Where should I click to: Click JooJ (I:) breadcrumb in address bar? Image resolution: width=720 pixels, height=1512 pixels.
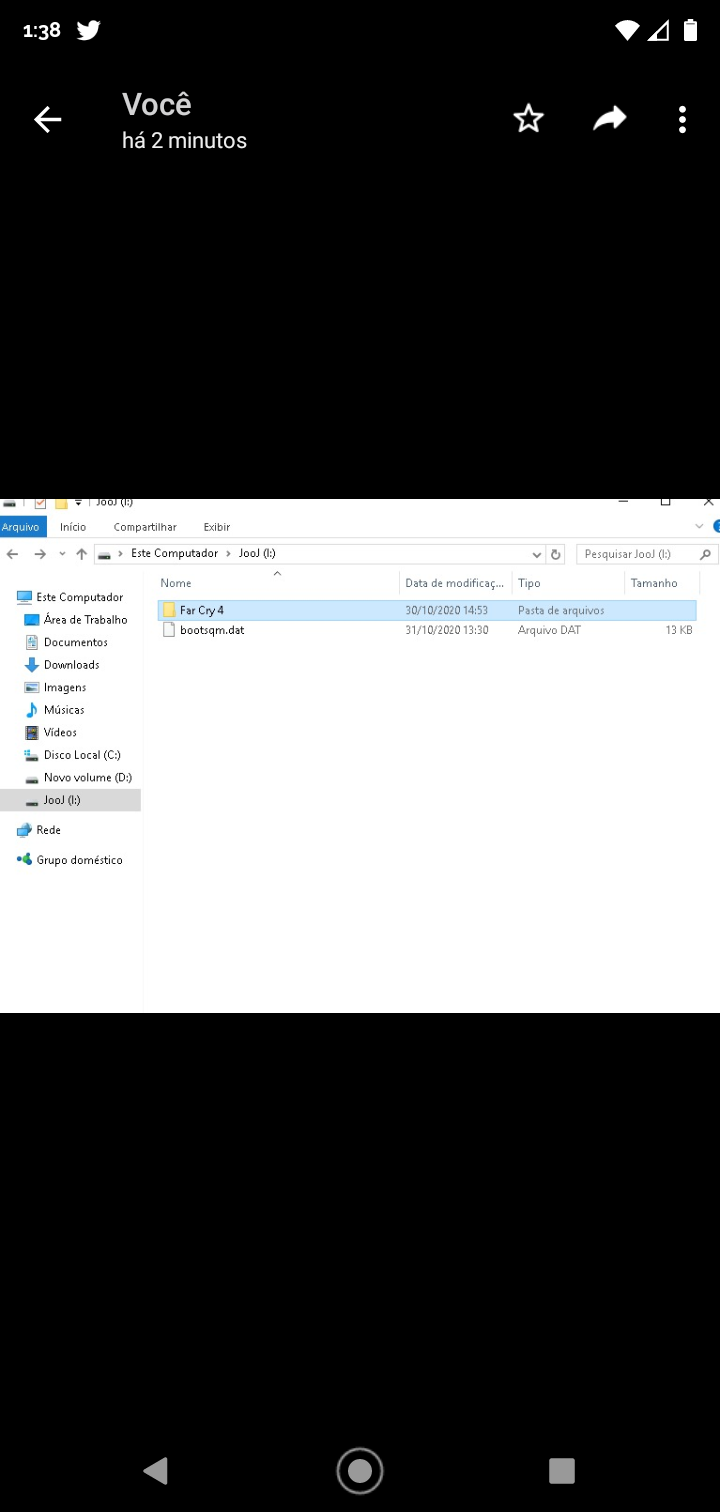tap(257, 553)
